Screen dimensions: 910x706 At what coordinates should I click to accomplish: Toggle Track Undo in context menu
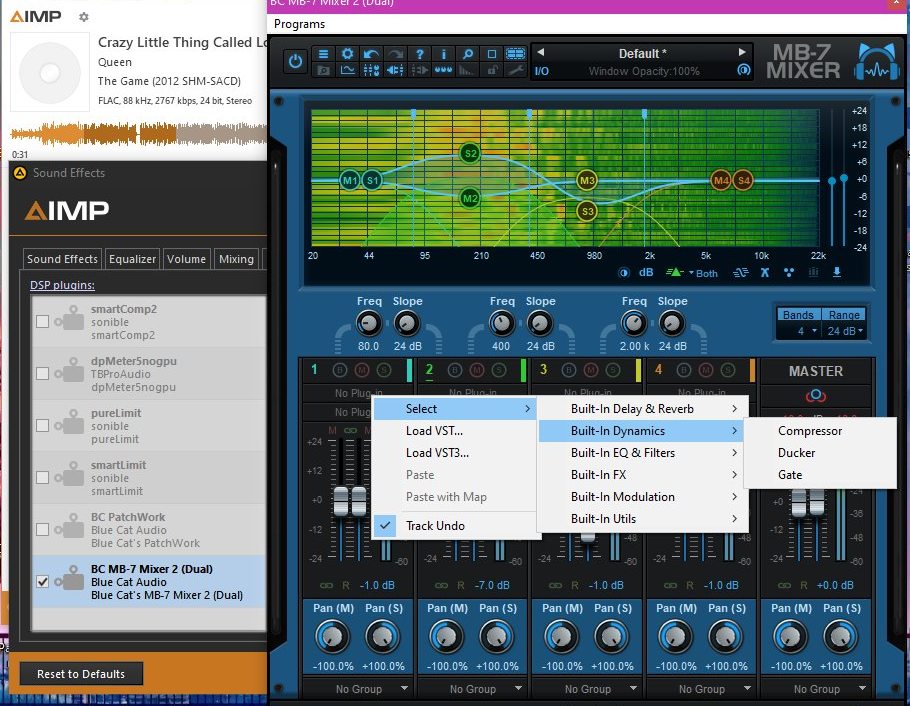tap(454, 525)
